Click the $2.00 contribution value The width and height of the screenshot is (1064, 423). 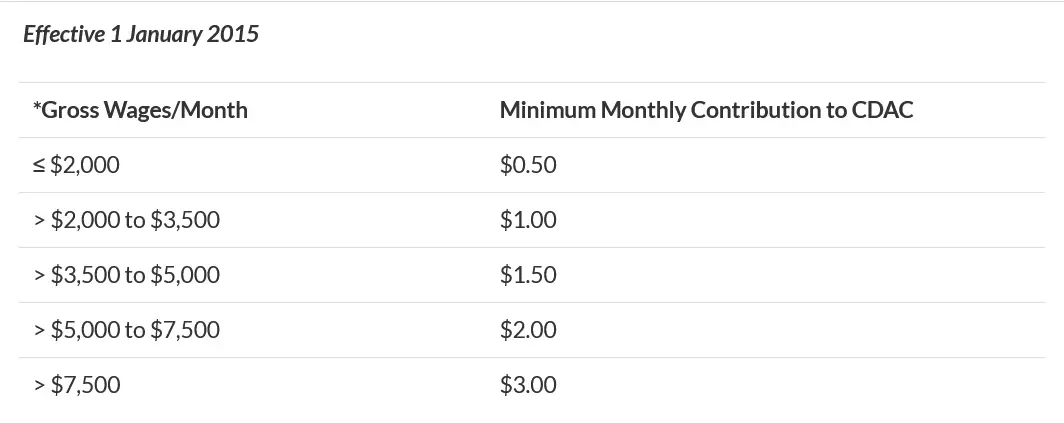[528, 330]
